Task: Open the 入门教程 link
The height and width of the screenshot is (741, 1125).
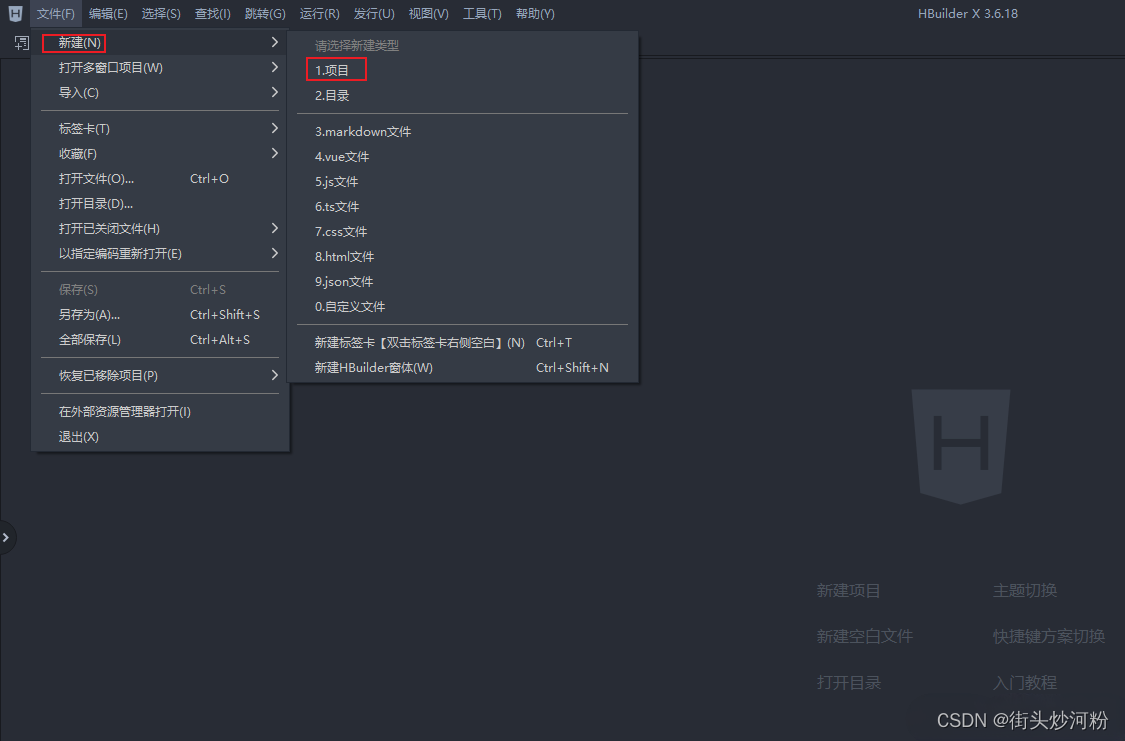Action: [x=1024, y=683]
